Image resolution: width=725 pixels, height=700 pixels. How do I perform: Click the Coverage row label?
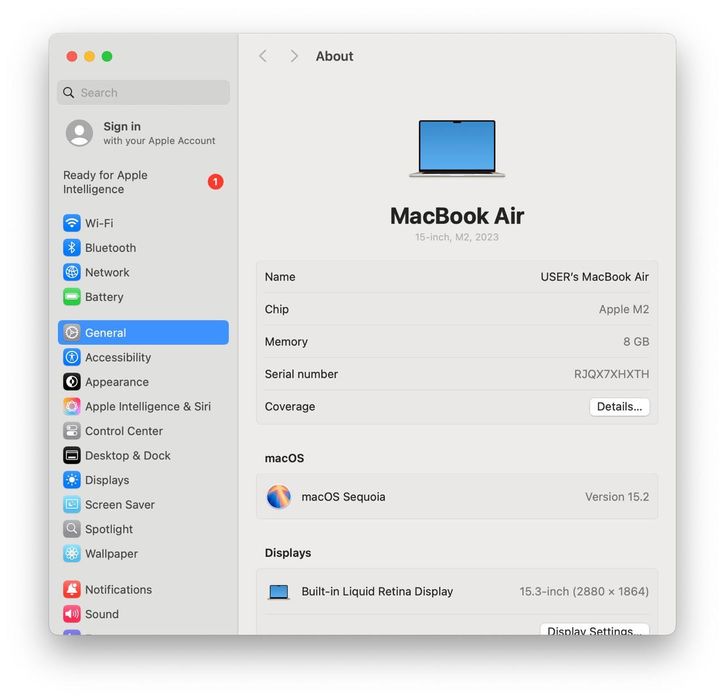290,406
